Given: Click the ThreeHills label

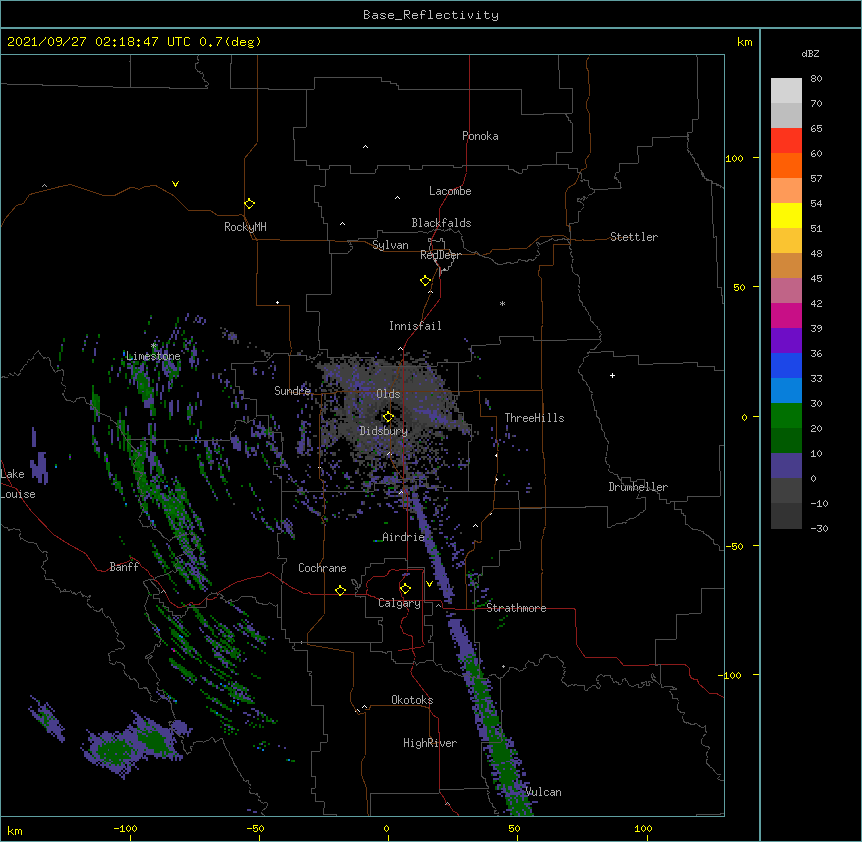Looking at the screenshot, I should pyautogui.click(x=534, y=418).
